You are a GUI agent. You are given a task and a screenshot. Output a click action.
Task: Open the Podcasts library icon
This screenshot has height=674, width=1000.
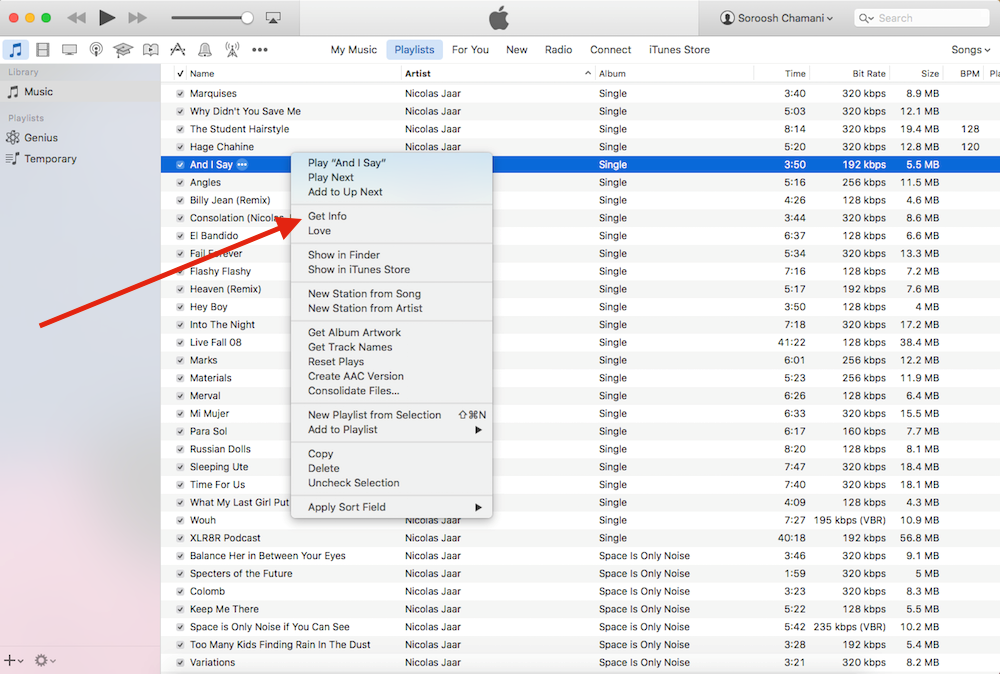click(x=96, y=50)
